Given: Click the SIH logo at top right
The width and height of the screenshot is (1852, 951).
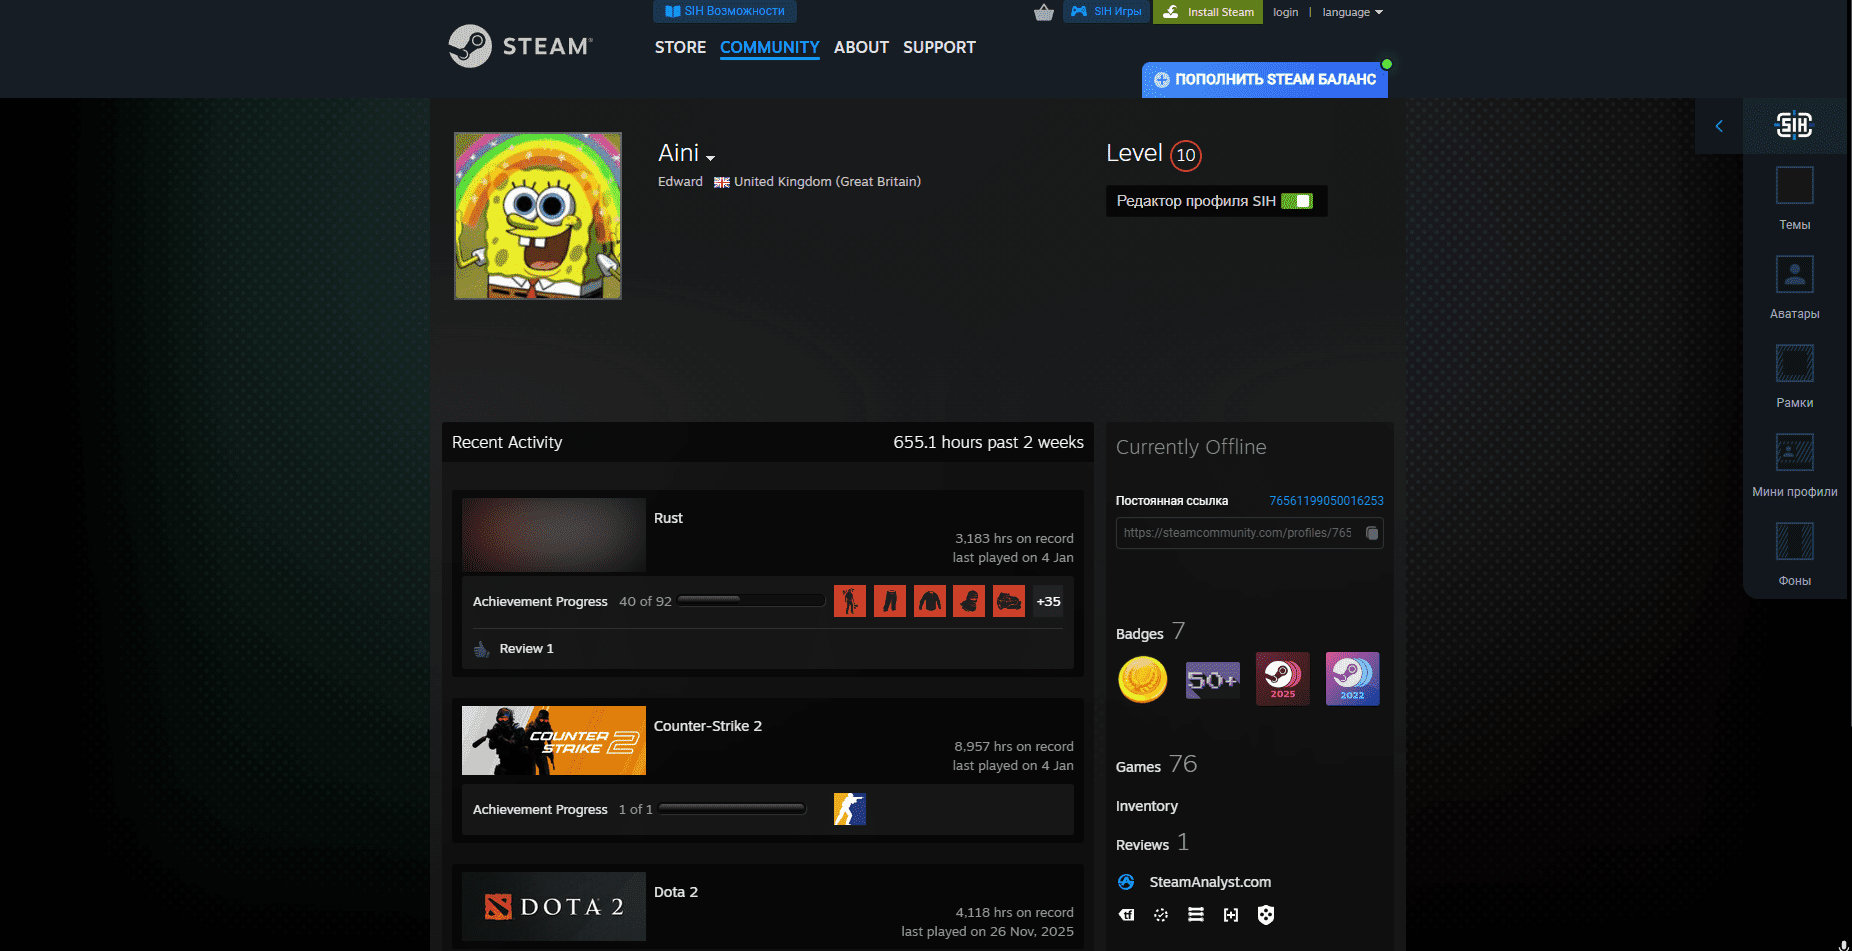Looking at the screenshot, I should [1792, 125].
